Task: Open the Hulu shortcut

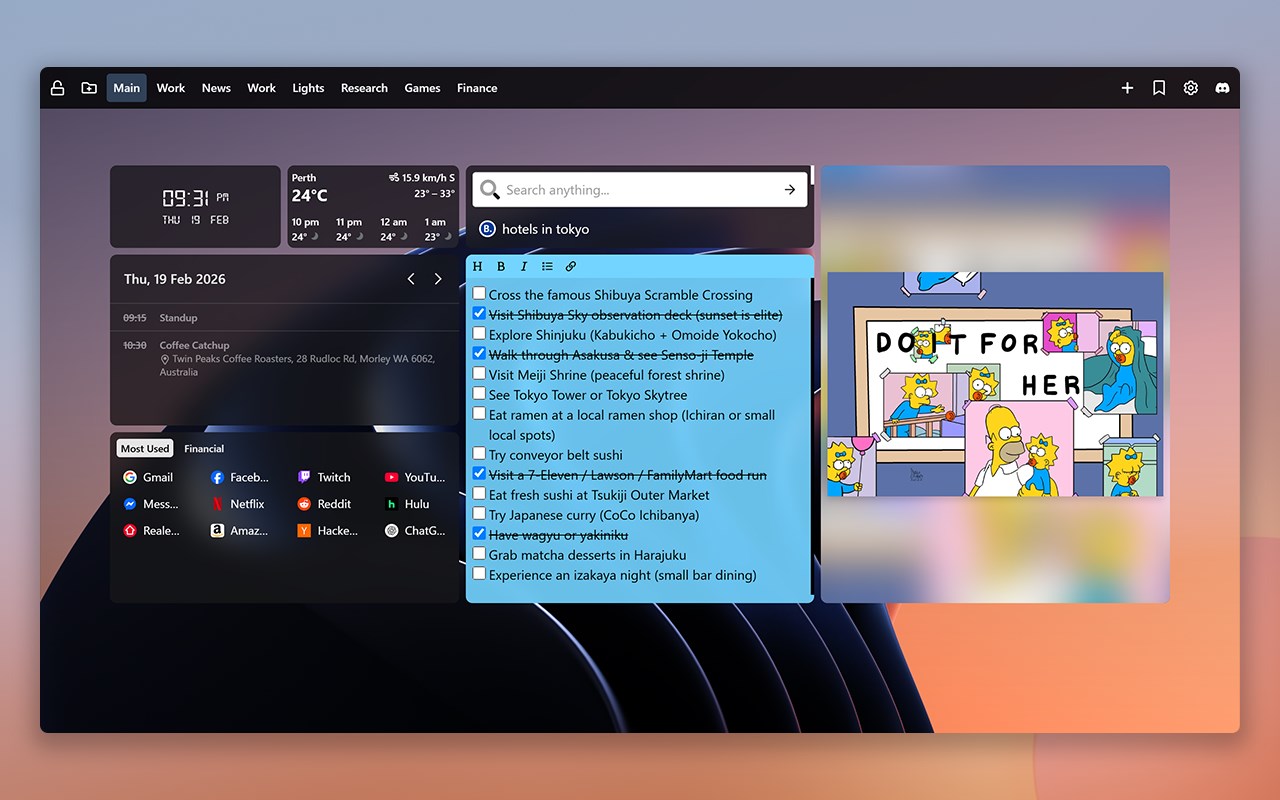Action: click(408, 504)
